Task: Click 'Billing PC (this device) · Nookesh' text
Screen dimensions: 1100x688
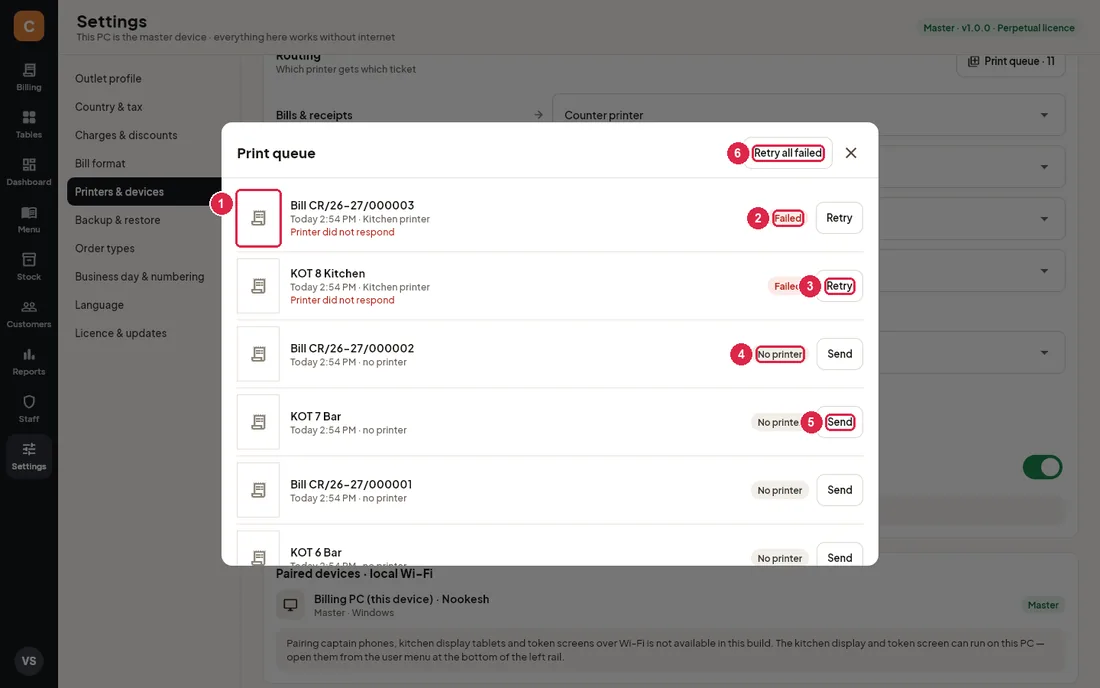Action: click(x=401, y=599)
